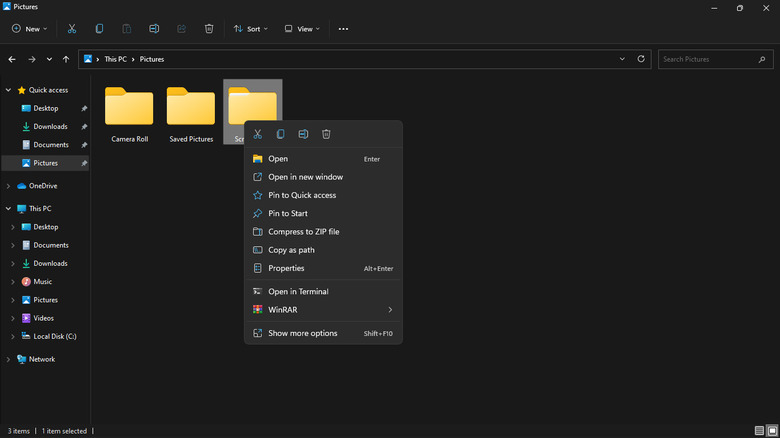Switch to large thumbnails view in status bar
The height and width of the screenshot is (438, 780).
[x=771, y=431]
